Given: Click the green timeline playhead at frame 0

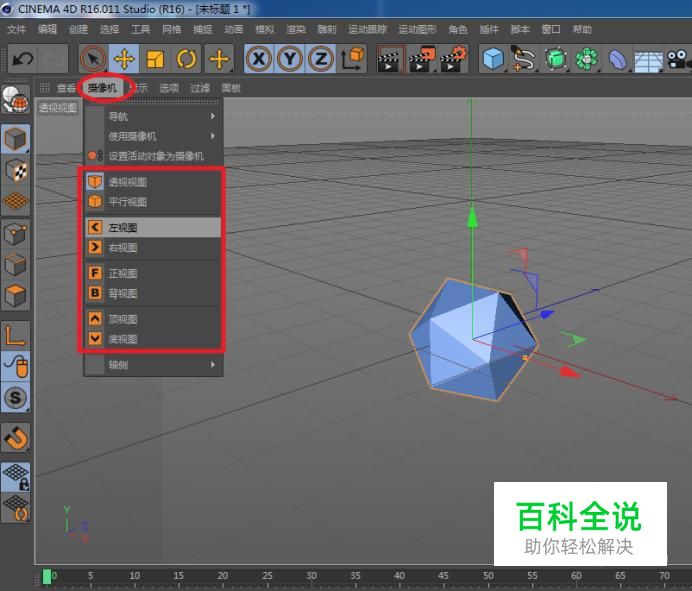Looking at the screenshot, I should click(47, 577).
